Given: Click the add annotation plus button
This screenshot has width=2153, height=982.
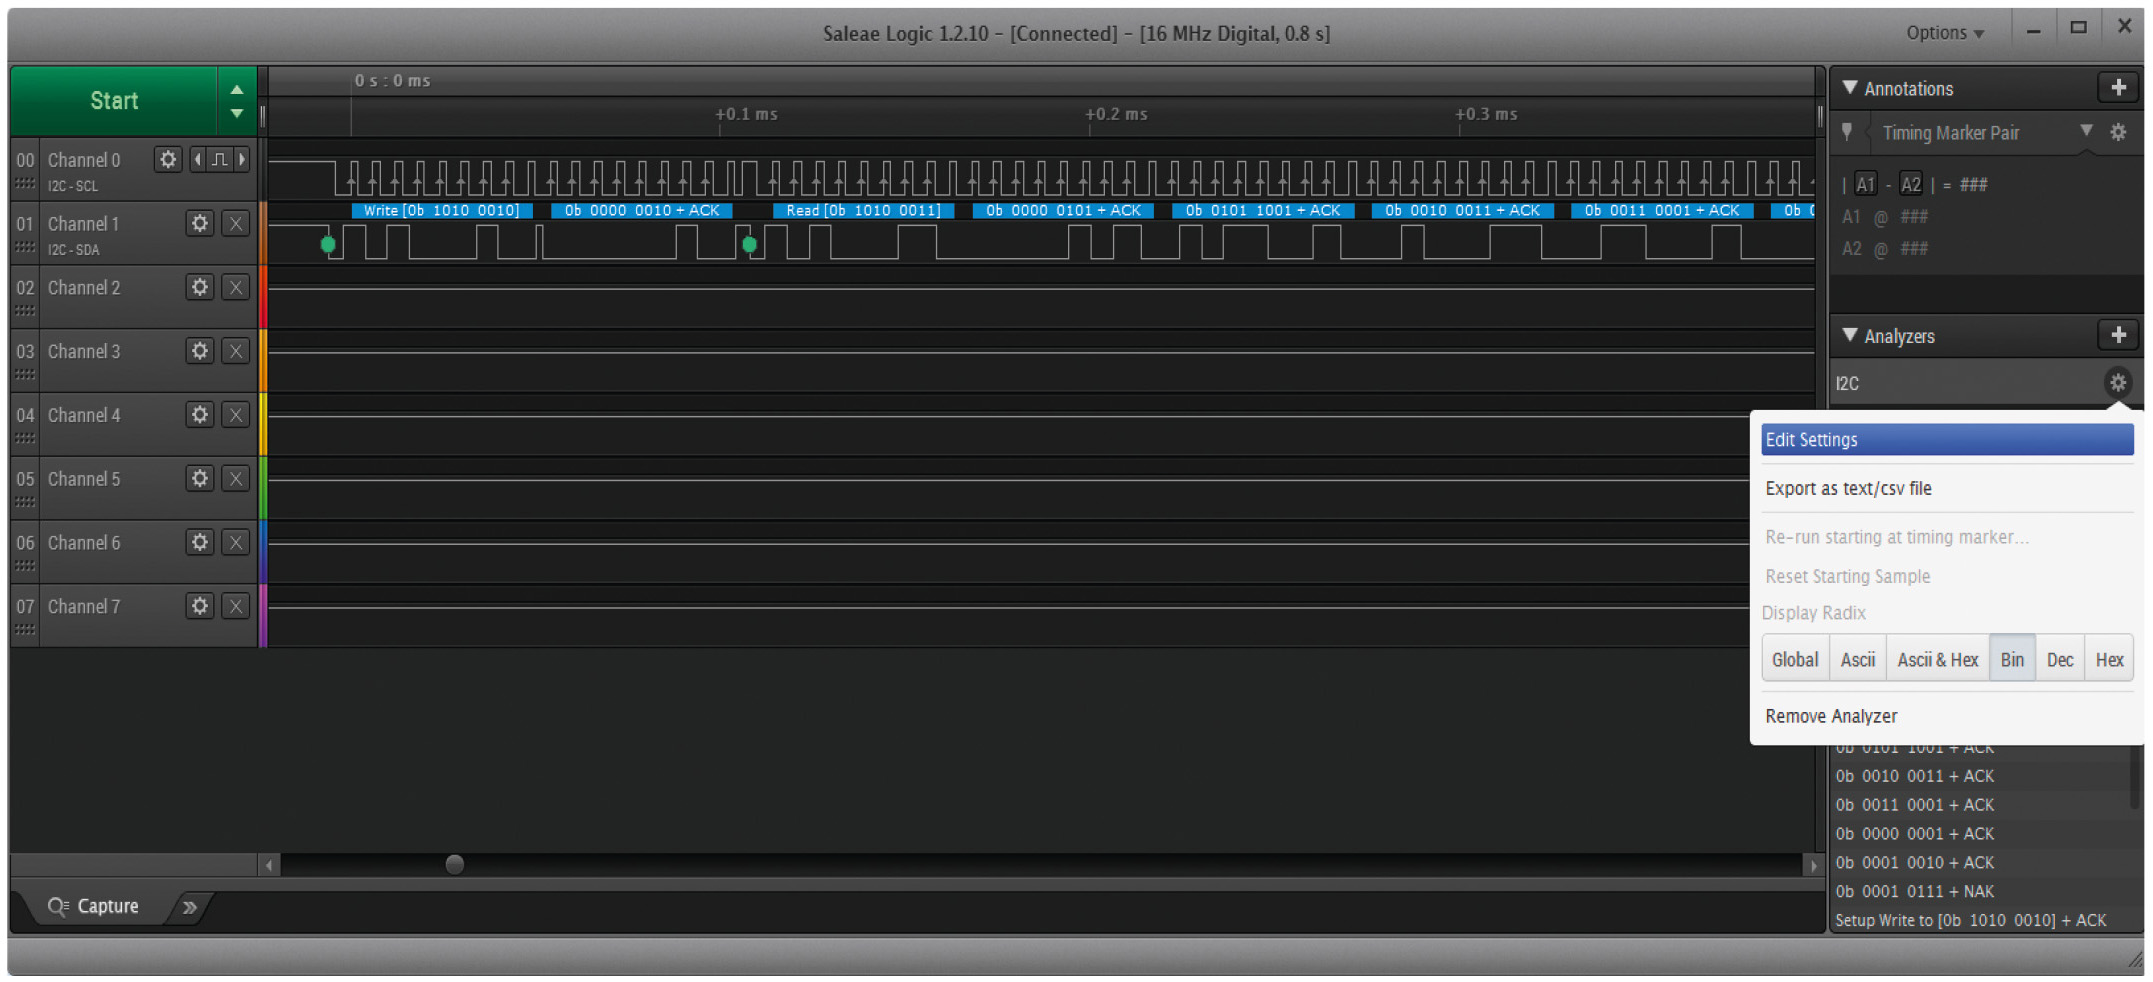Looking at the screenshot, I should click(x=2117, y=88).
